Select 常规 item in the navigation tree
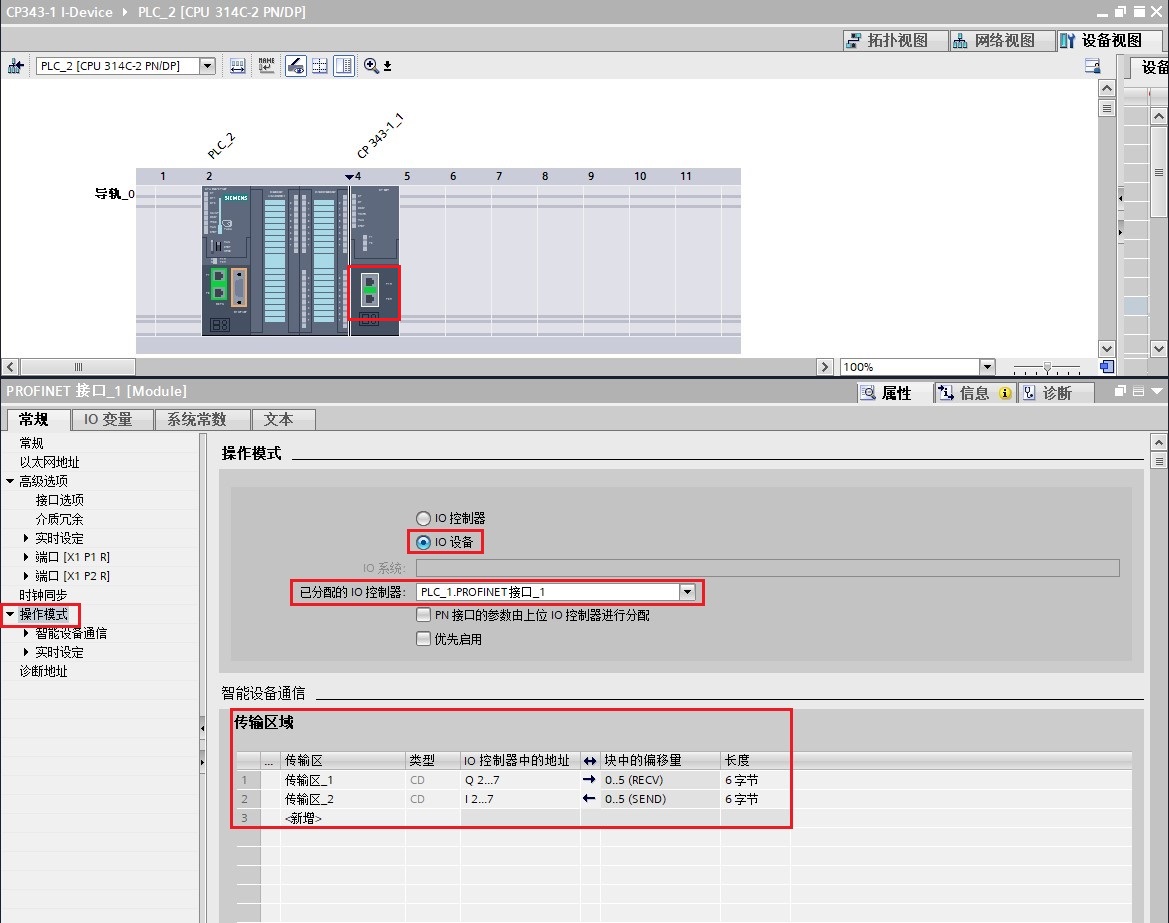Screen dimensions: 1169x923 [31, 443]
